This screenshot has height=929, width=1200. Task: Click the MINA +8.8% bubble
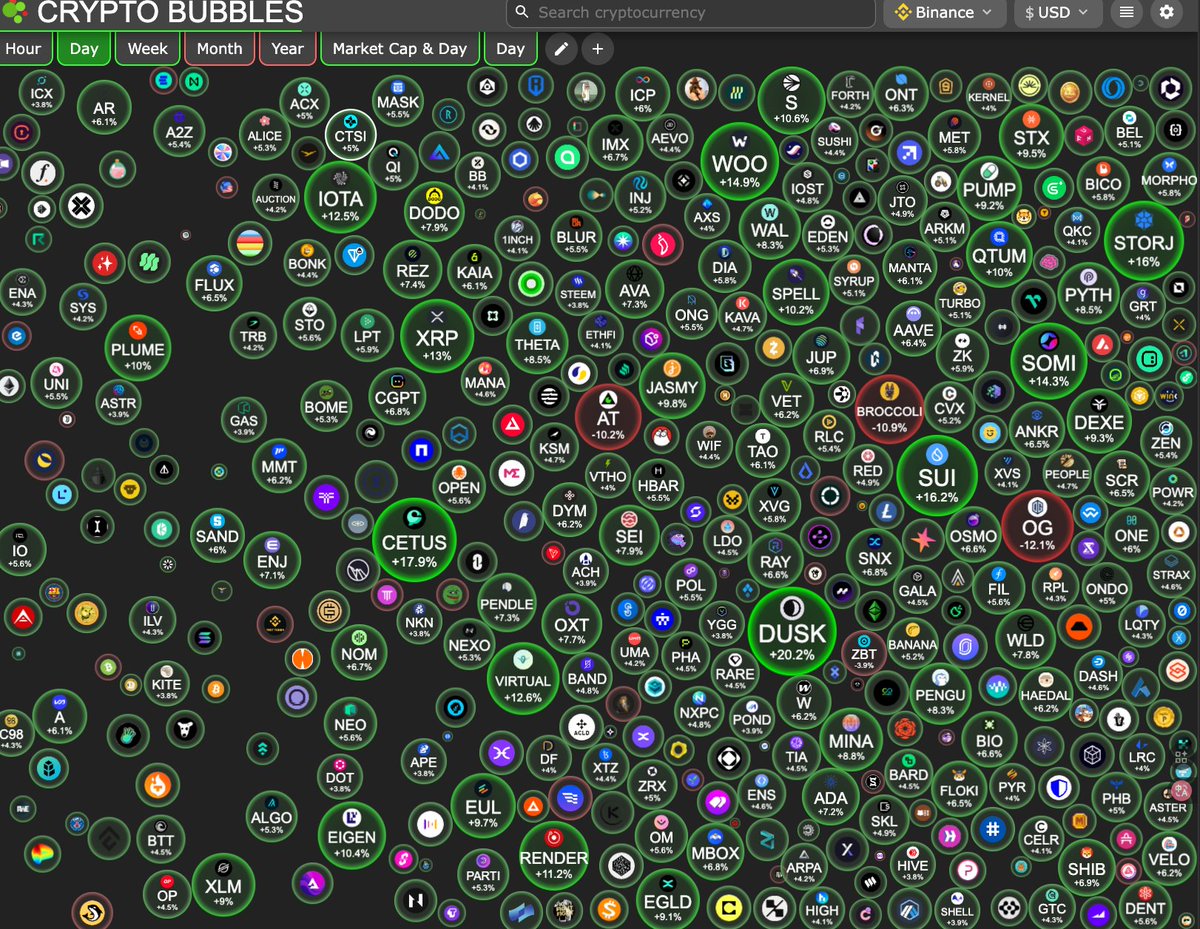[851, 739]
